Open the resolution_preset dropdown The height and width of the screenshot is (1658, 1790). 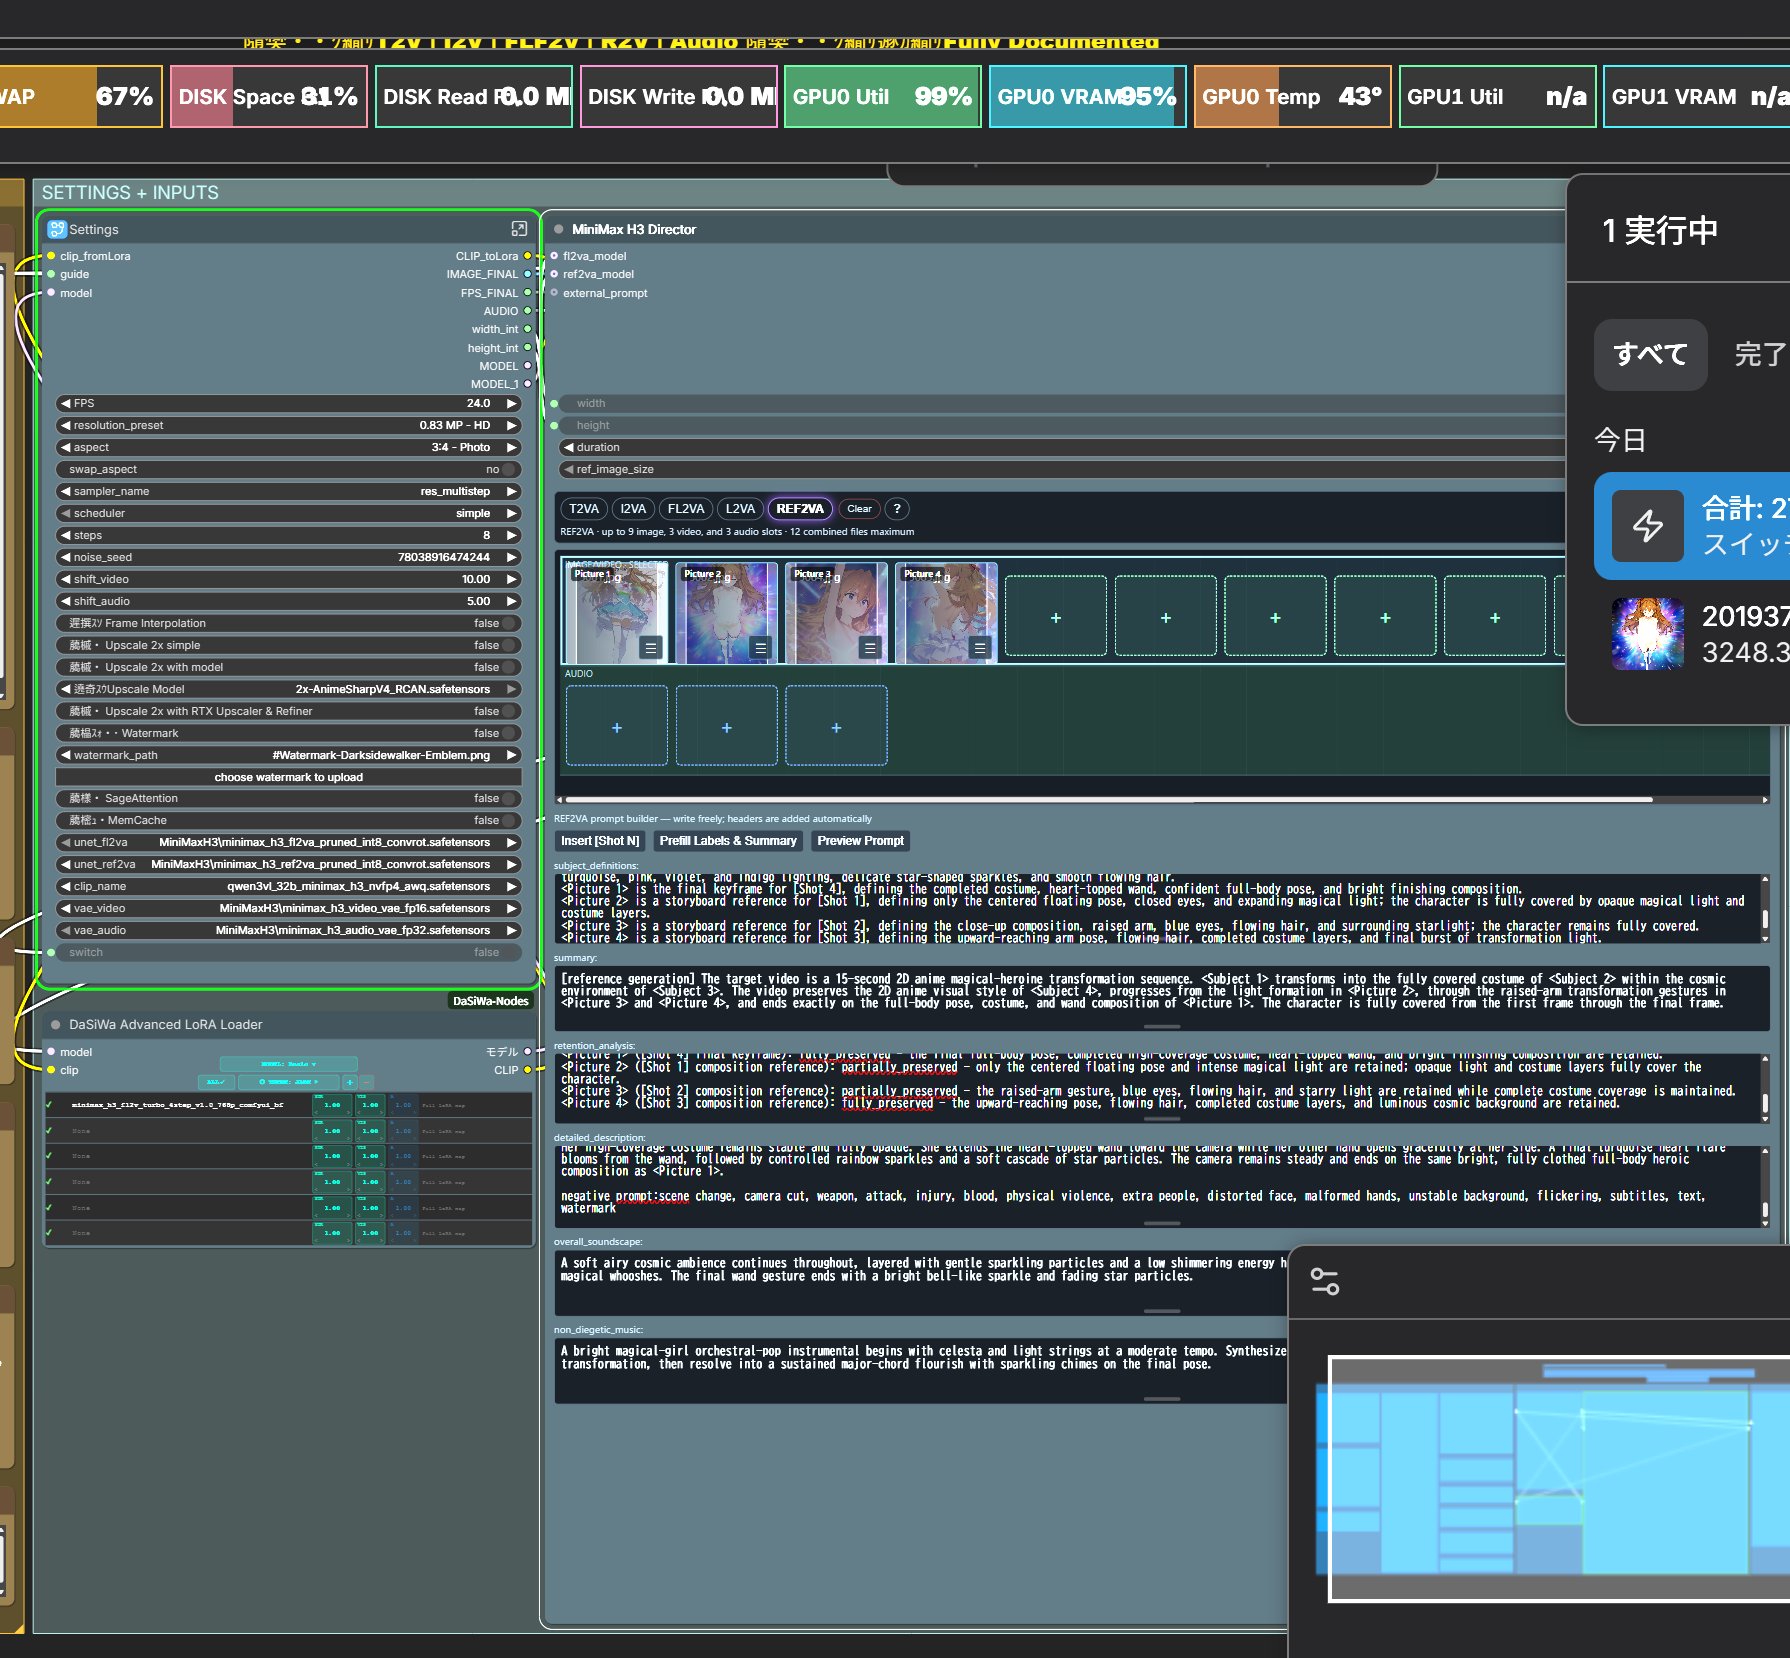point(289,426)
